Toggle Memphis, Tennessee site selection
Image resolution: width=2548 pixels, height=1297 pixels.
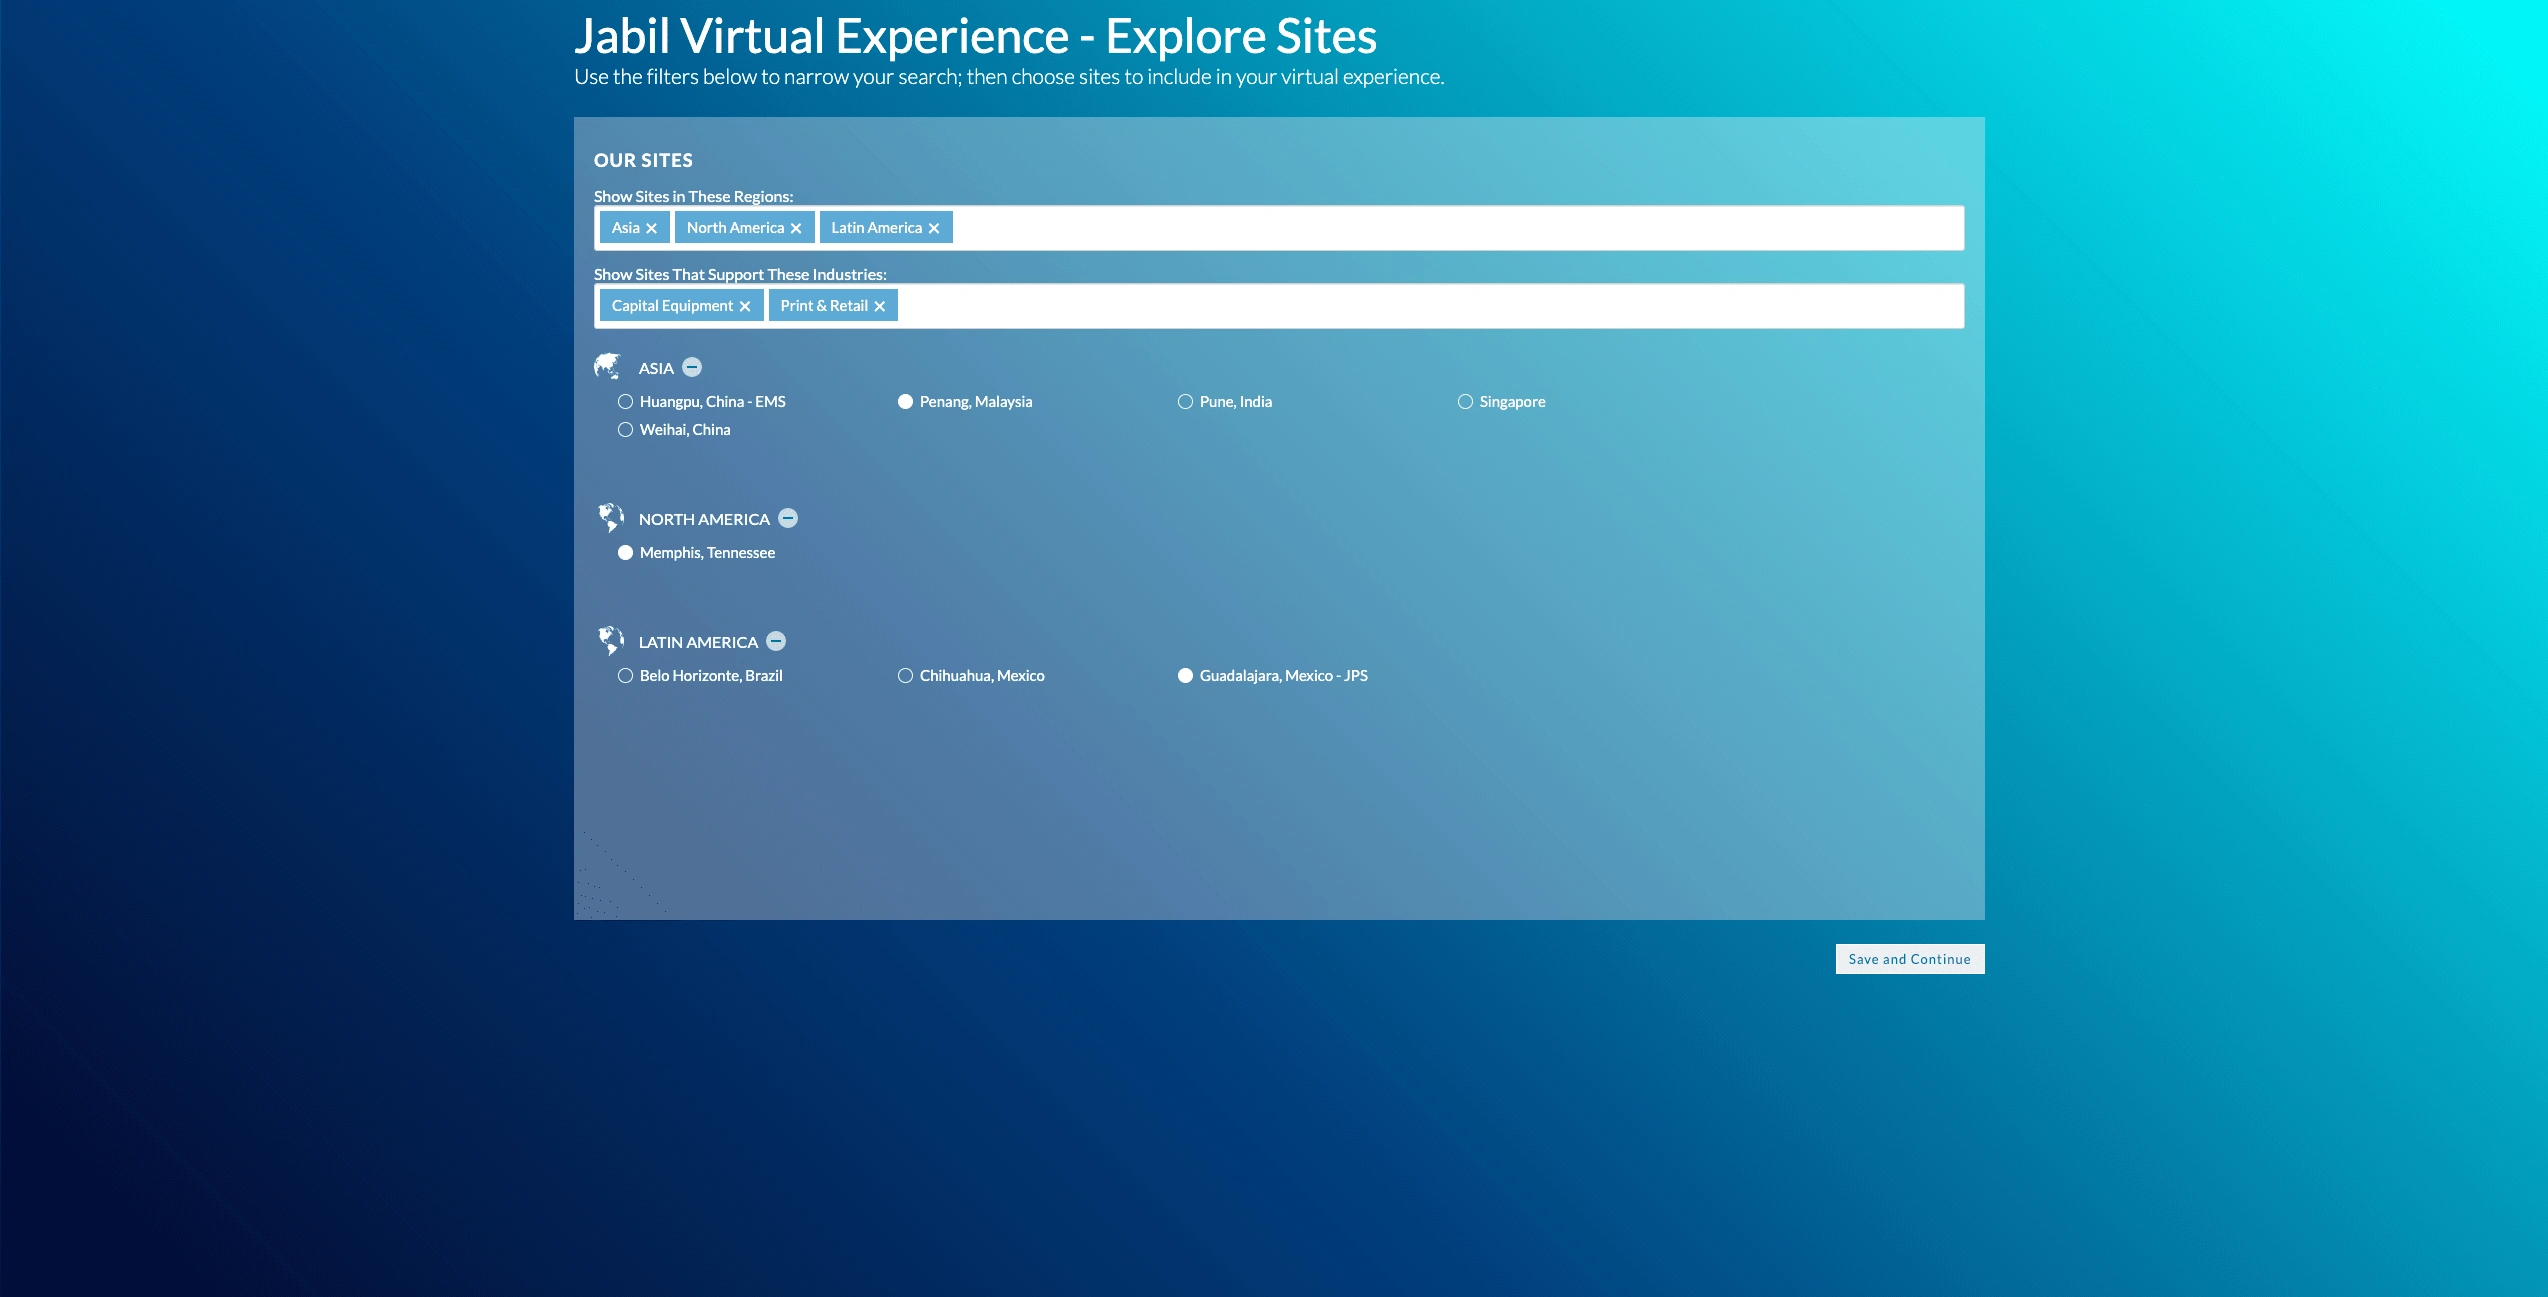pos(625,552)
